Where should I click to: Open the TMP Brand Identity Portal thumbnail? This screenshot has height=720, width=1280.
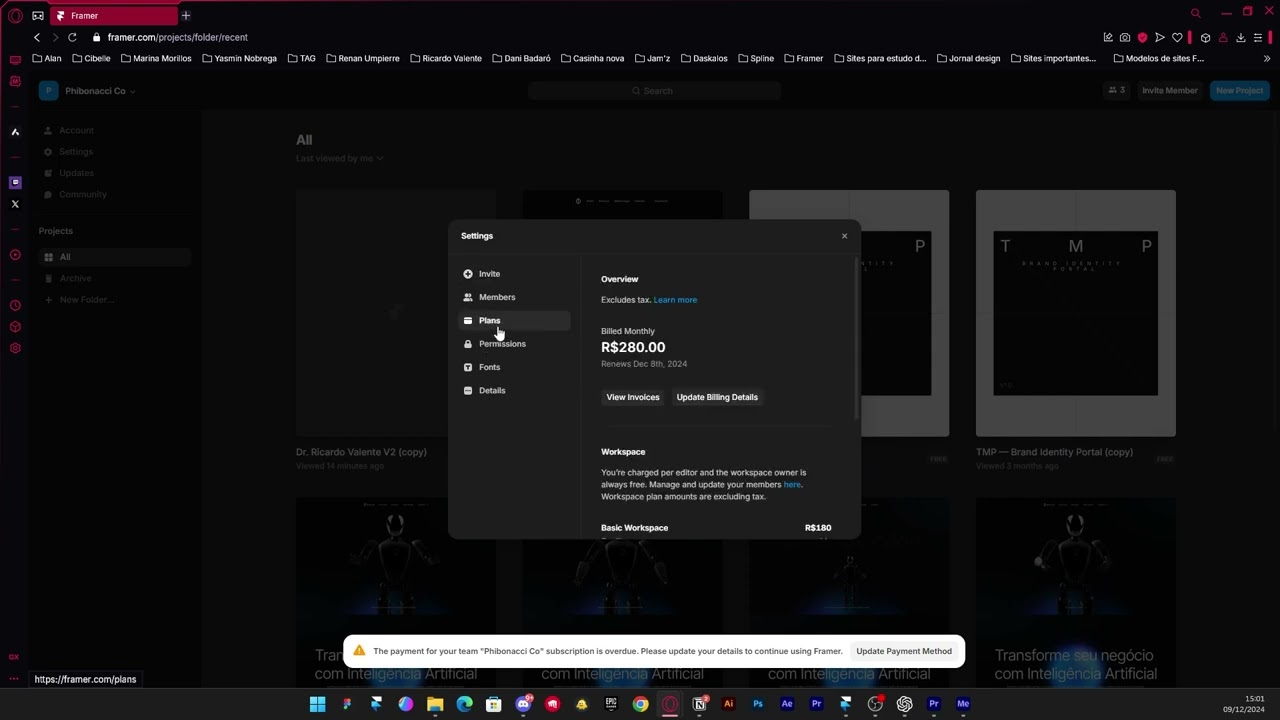point(1076,313)
